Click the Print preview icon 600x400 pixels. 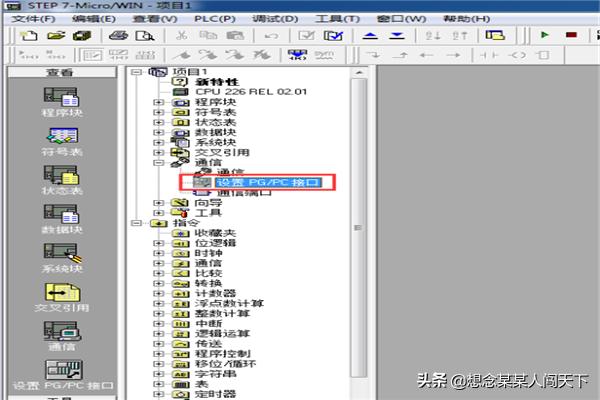145,36
